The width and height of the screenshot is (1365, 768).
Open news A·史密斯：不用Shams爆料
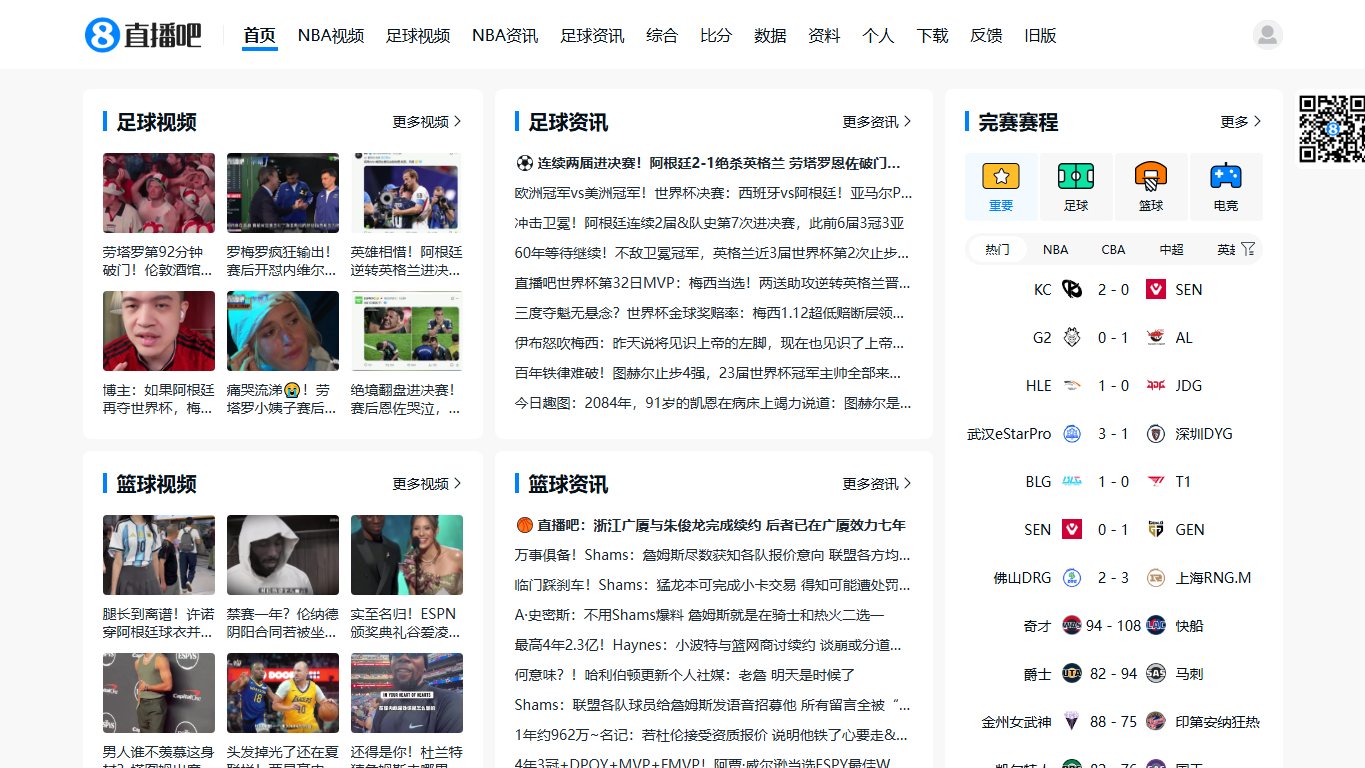tap(700, 615)
